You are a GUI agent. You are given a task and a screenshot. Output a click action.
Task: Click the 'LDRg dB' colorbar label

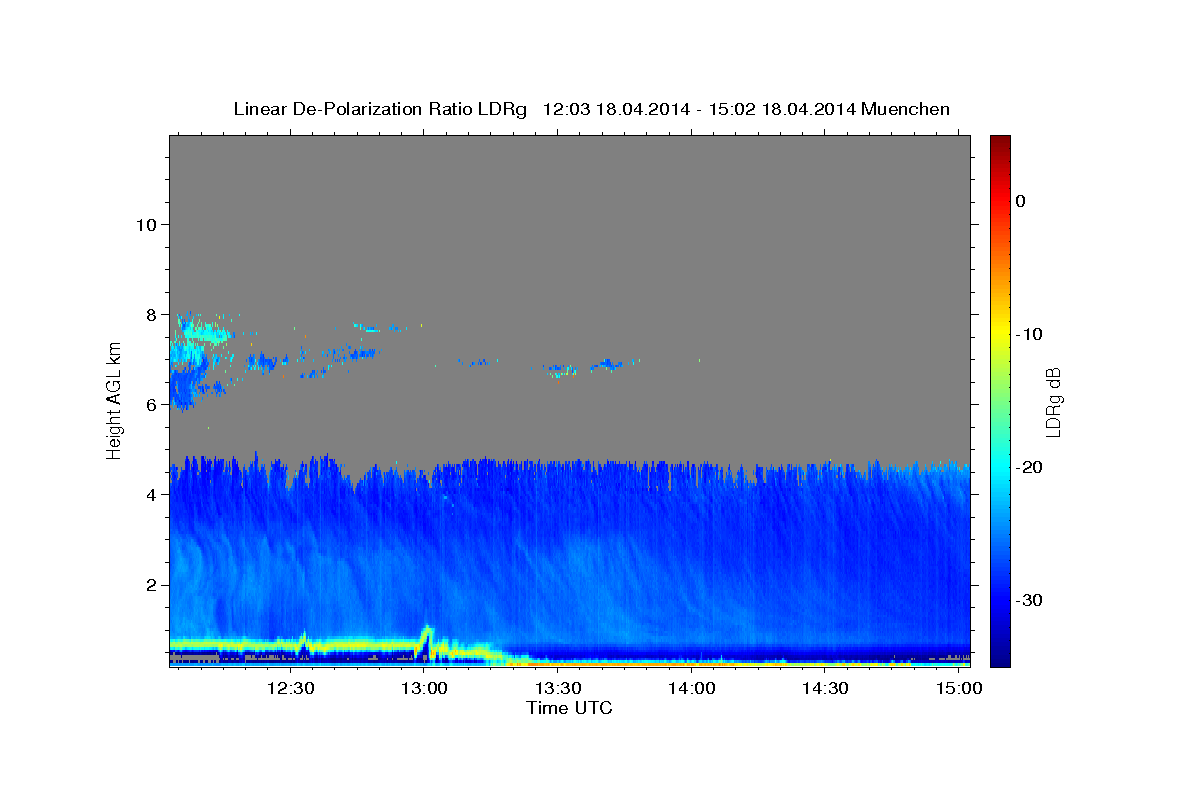1053,401
